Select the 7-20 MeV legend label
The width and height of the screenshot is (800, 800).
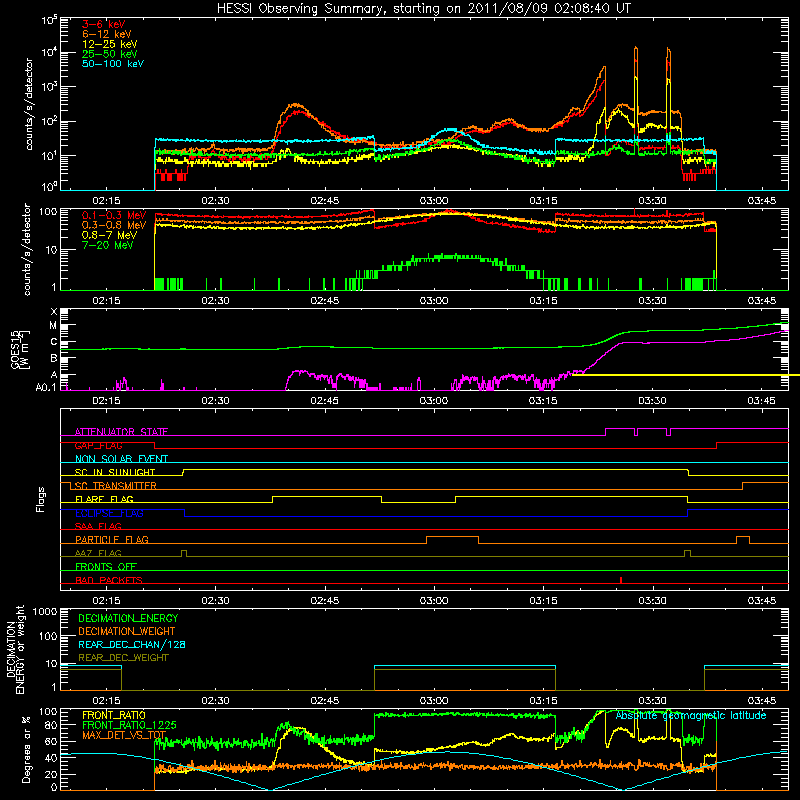coord(107,245)
